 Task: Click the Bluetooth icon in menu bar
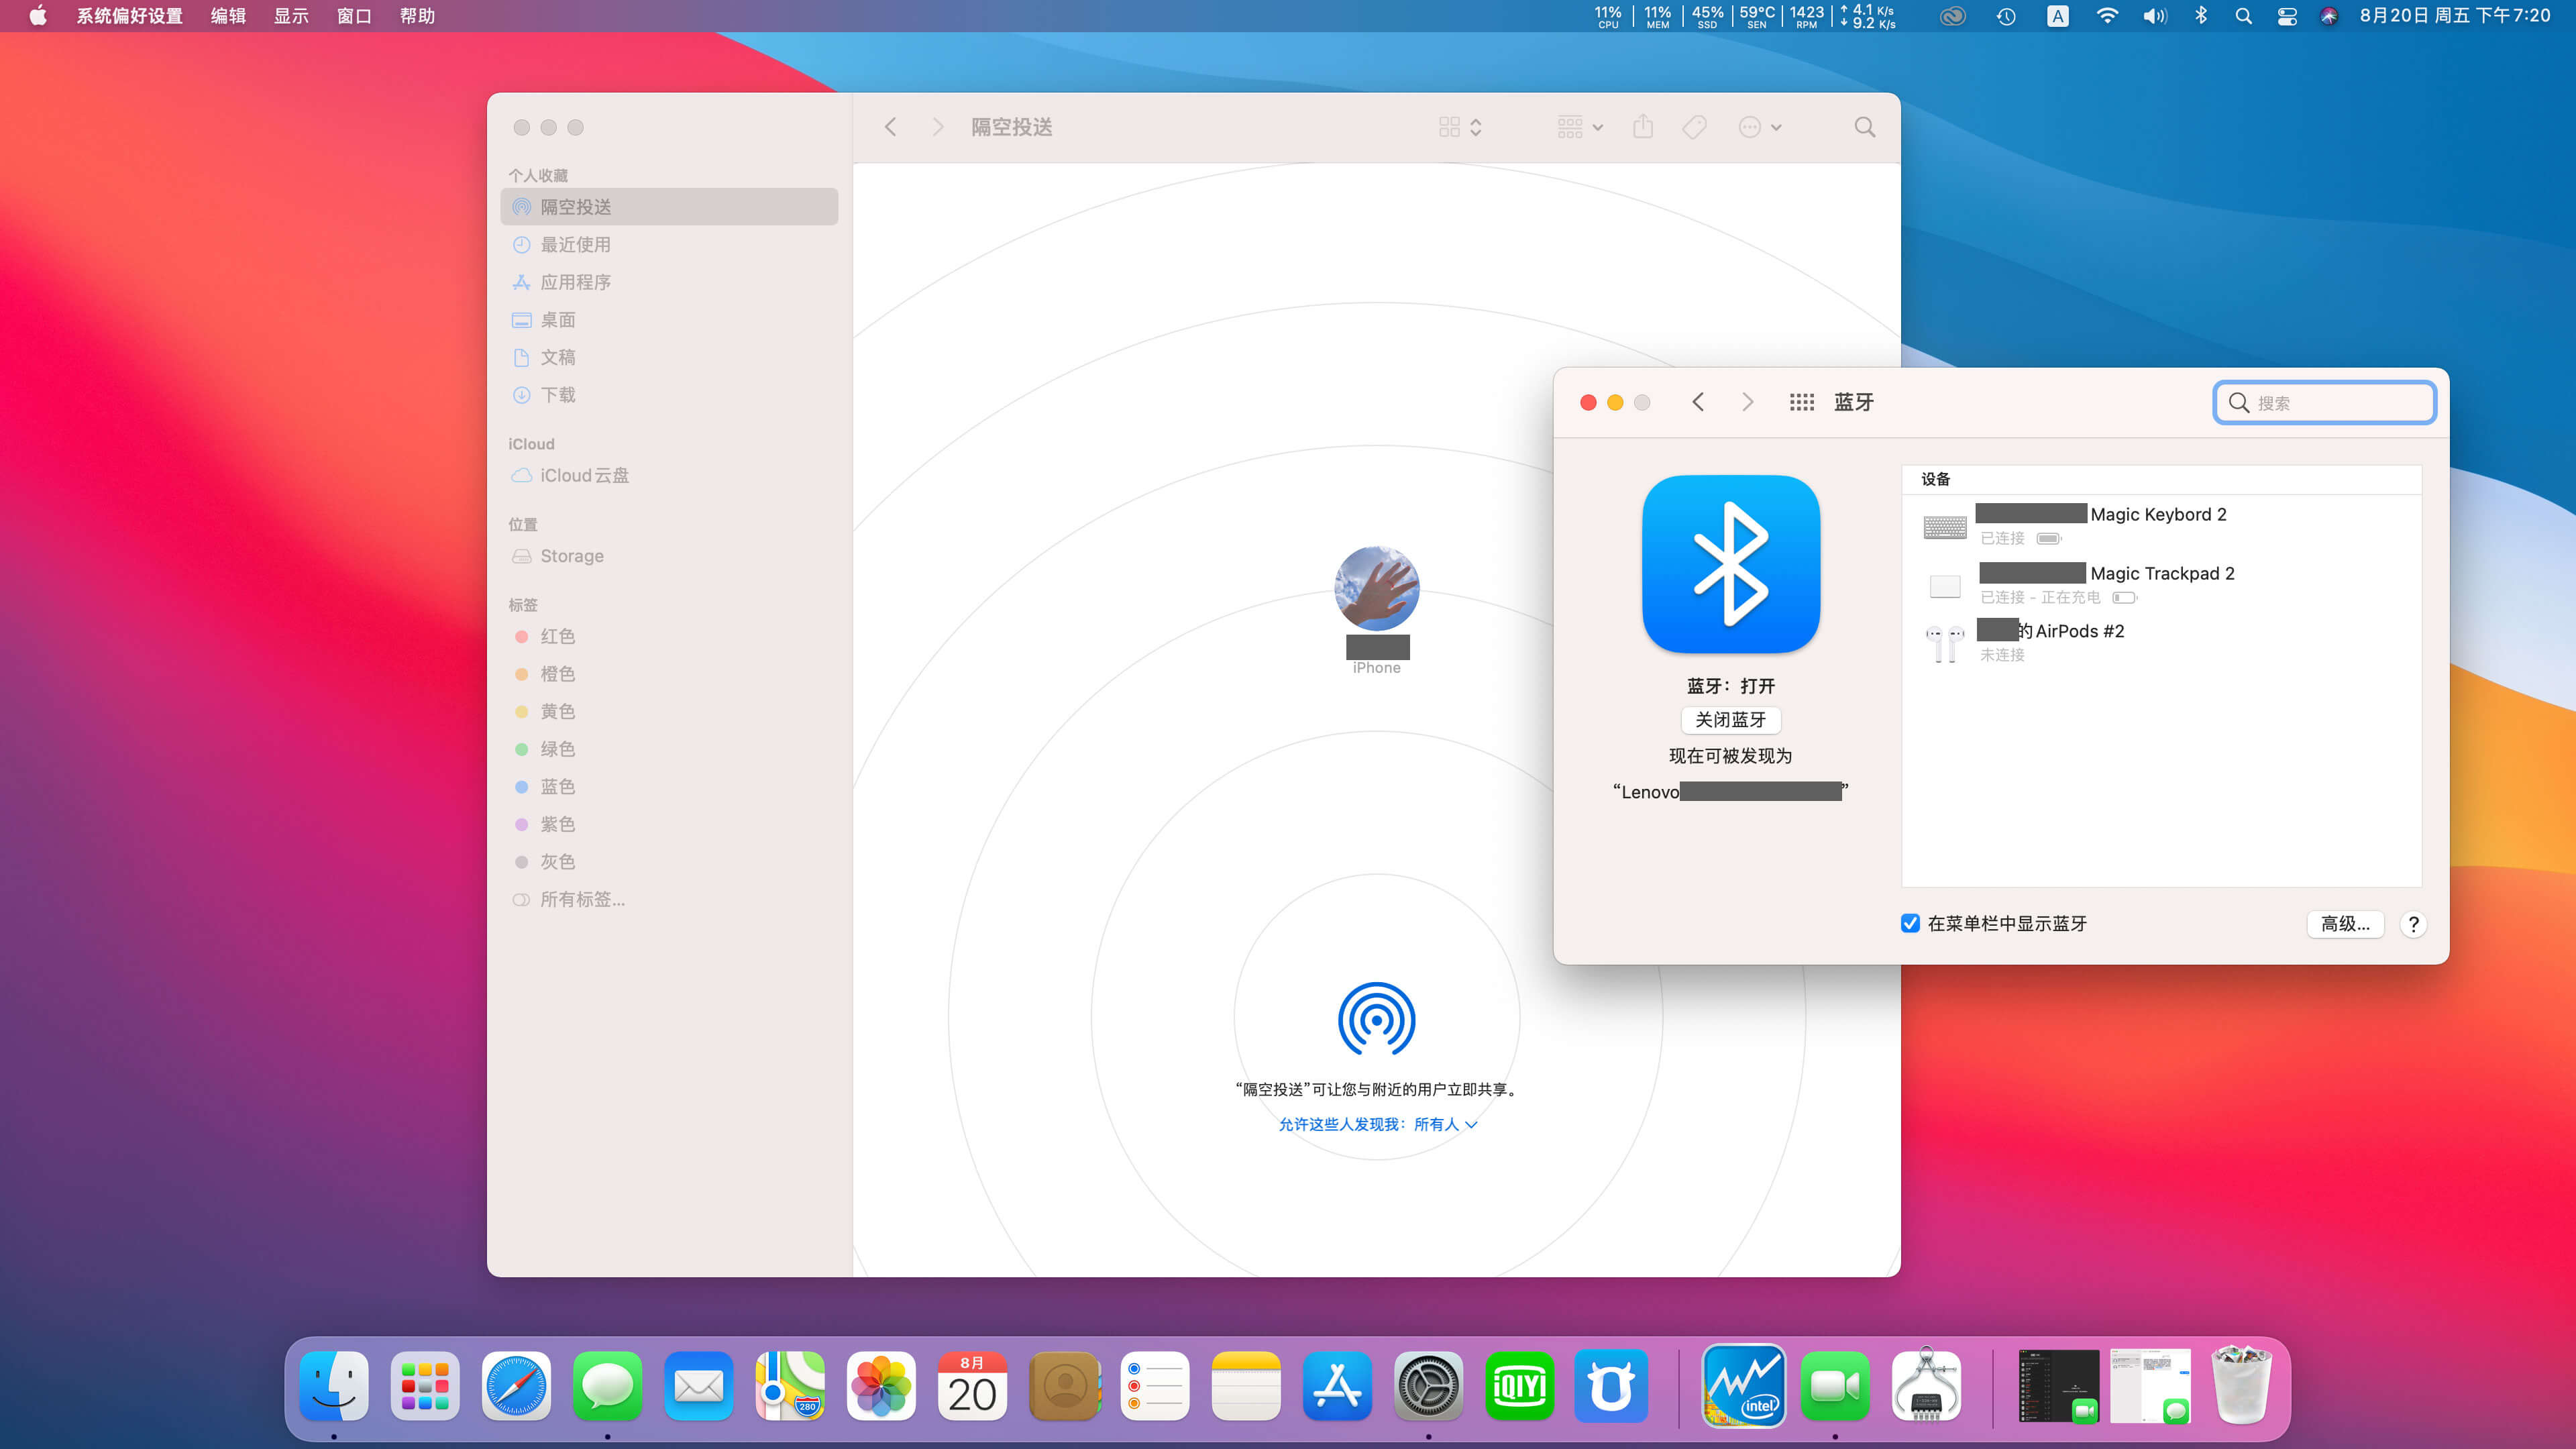(2200, 16)
